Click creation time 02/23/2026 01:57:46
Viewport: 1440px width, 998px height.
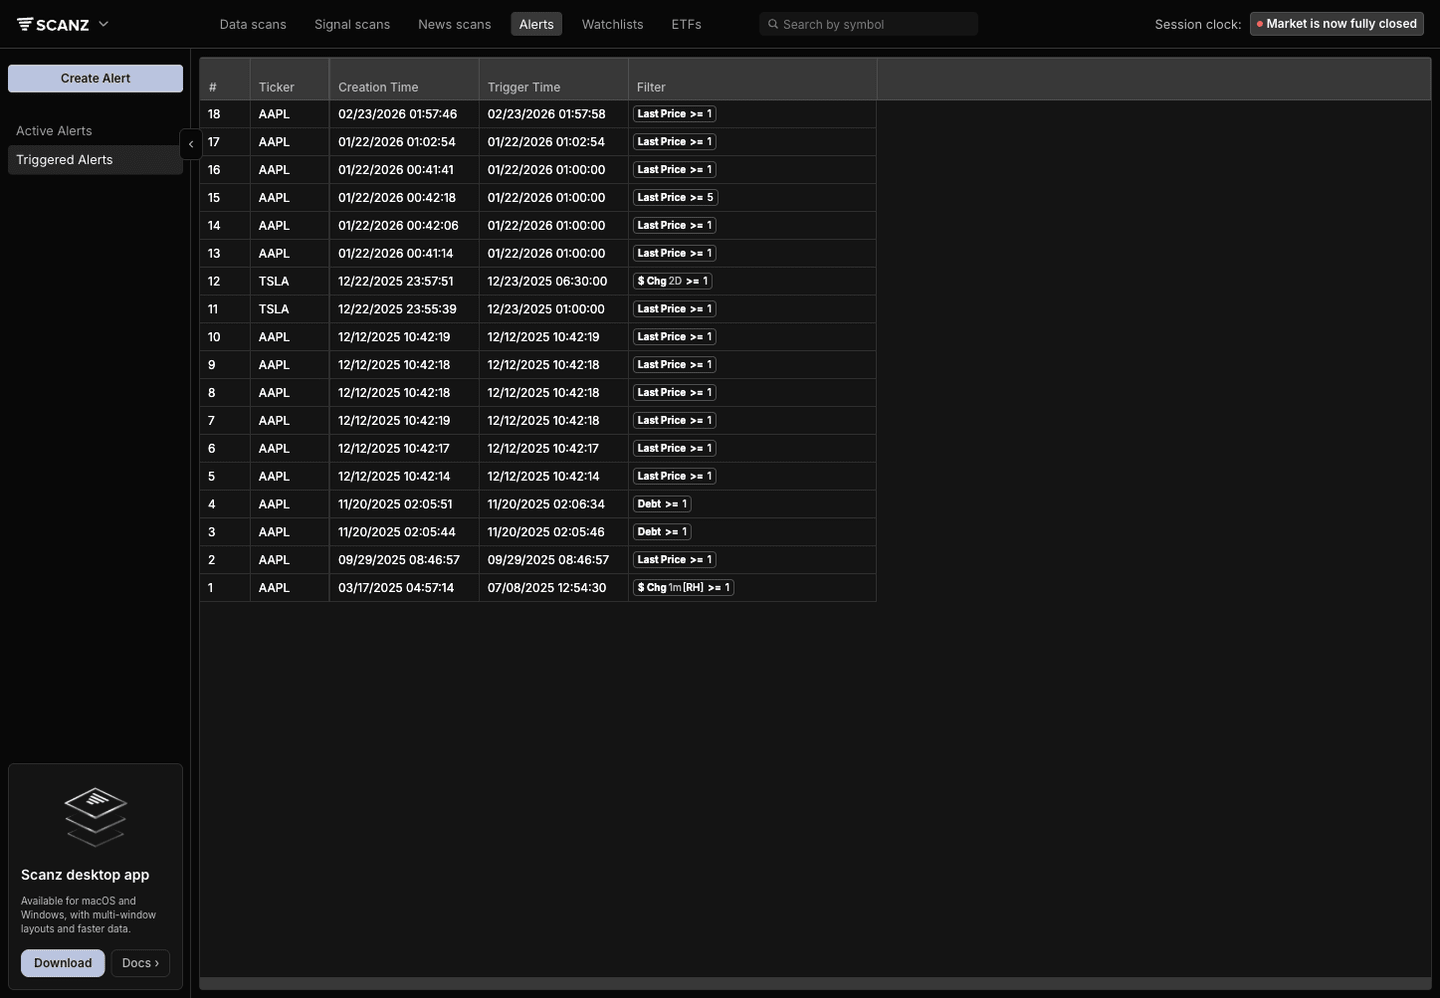pyautogui.click(x=398, y=114)
